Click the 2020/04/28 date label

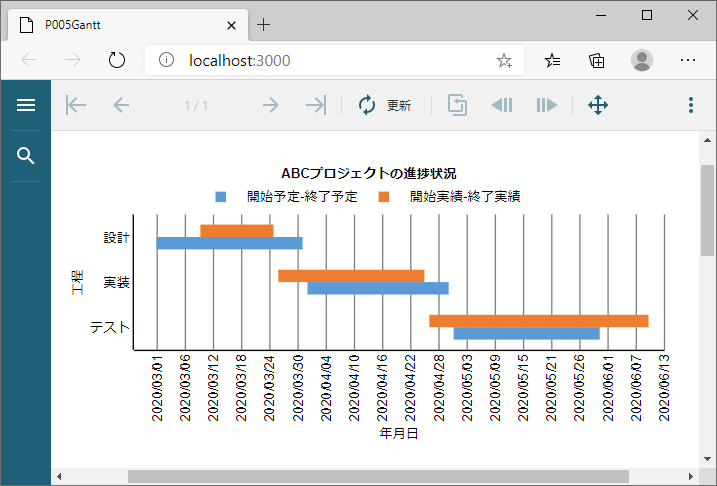click(x=439, y=388)
